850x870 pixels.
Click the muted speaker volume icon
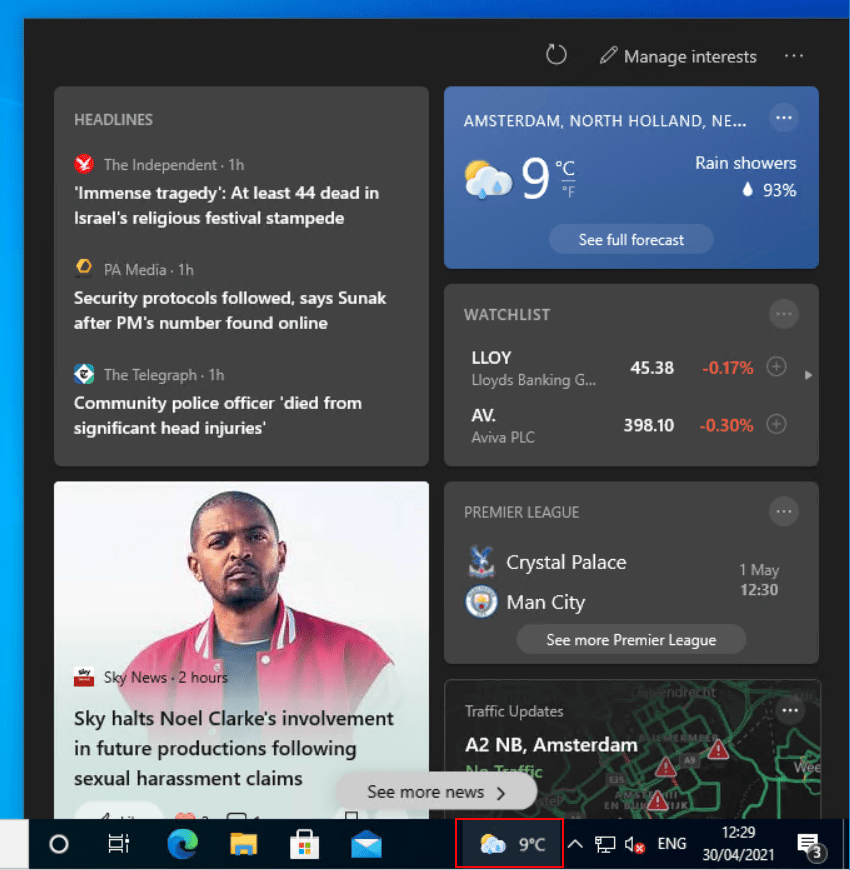tap(634, 844)
